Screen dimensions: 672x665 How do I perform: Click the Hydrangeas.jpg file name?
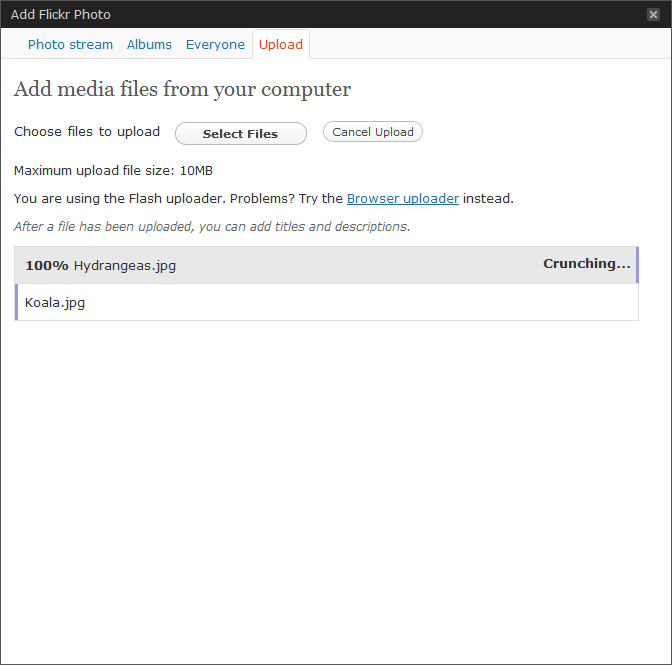tap(125, 266)
